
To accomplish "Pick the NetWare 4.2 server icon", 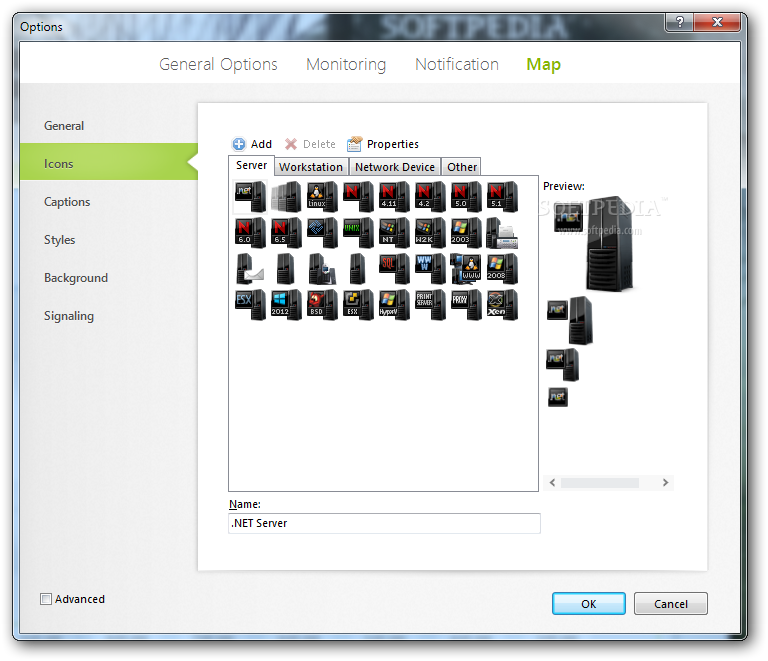I will (430, 196).
